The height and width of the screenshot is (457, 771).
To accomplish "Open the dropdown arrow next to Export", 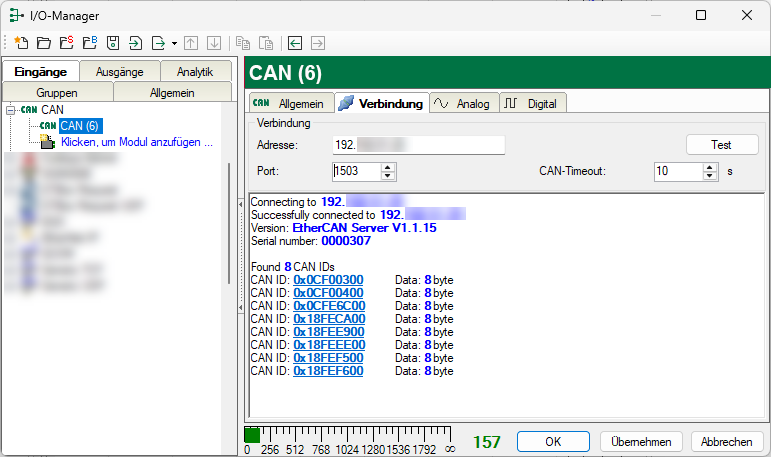I will (x=174, y=43).
